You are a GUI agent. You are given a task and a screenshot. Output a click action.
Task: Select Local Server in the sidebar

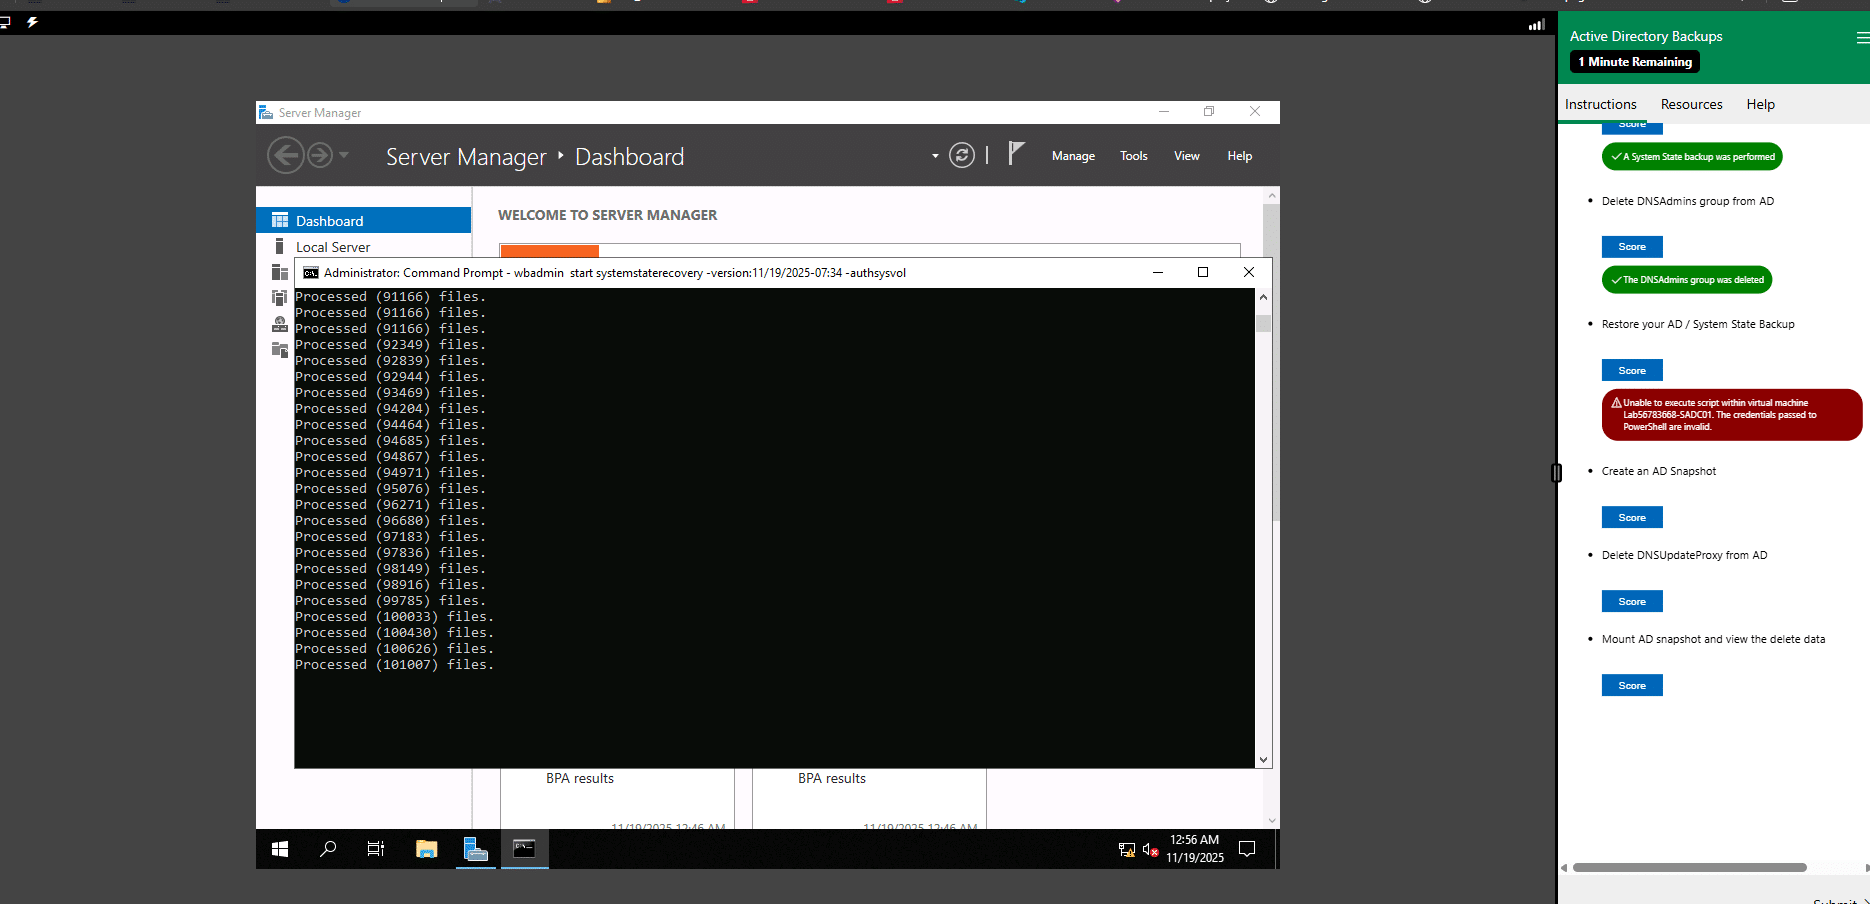pos(333,247)
